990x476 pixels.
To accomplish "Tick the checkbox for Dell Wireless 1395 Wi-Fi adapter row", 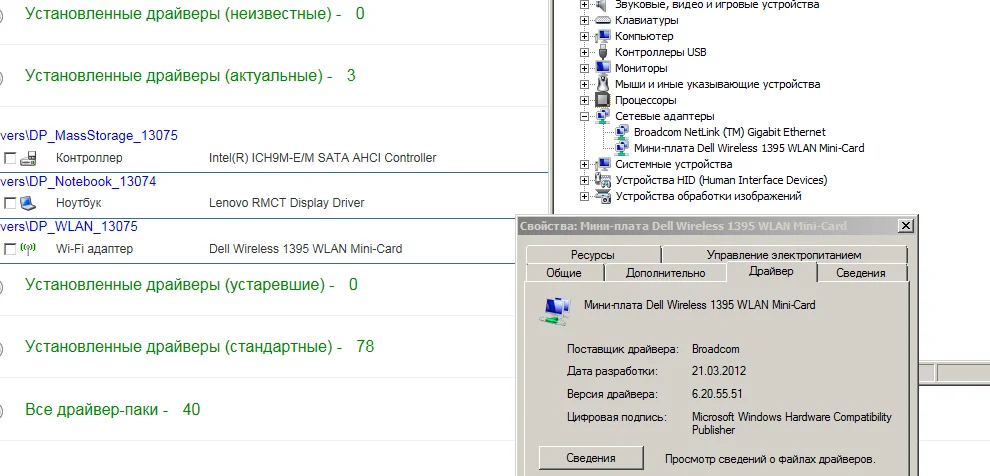I will pyautogui.click(x=9, y=249).
